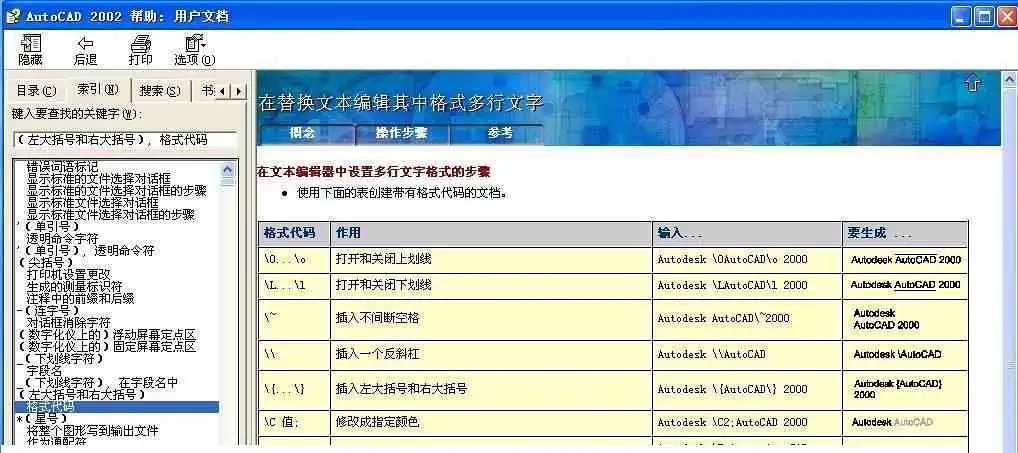Select the 操作步骤 topic tab
The height and width of the screenshot is (453, 1018).
[401, 133]
